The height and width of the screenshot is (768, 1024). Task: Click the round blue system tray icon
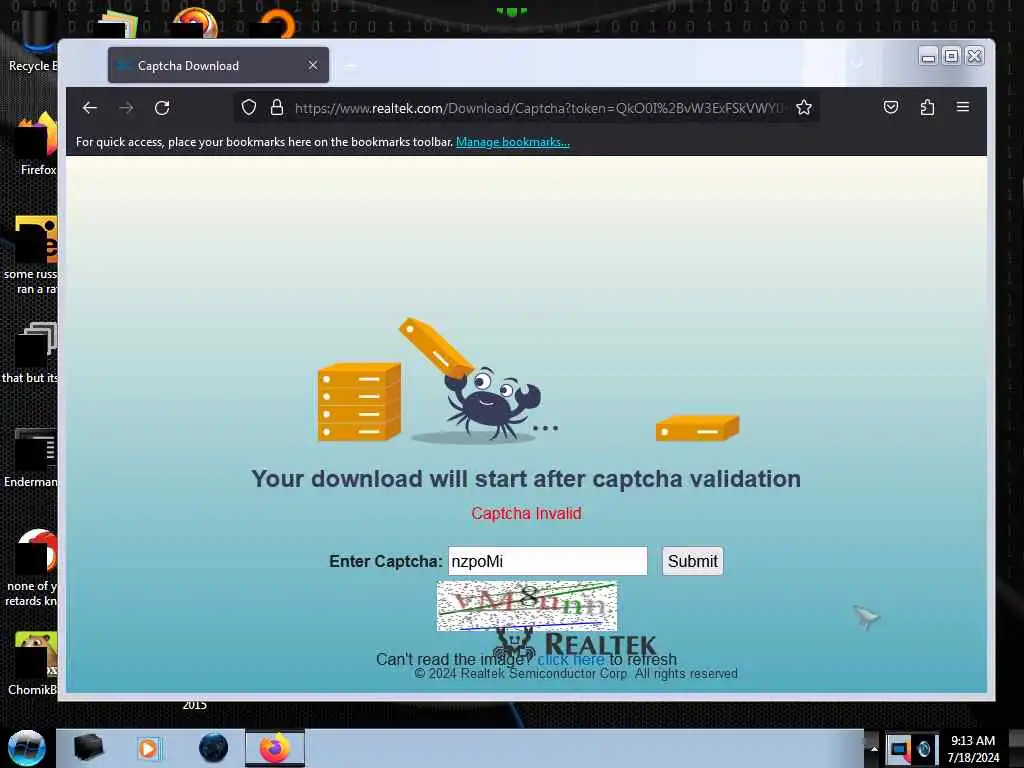pyautogui.click(x=923, y=748)
